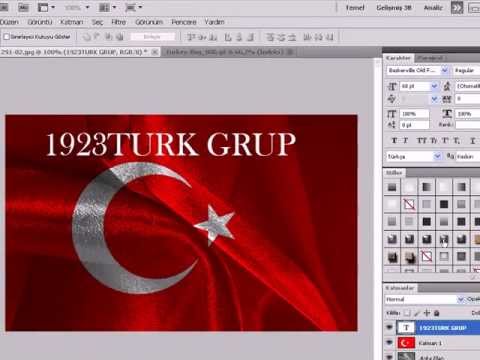This screenshot has width=480, height=360.
Task: Align top edges in options bar
Action: (x=191, y=37)
